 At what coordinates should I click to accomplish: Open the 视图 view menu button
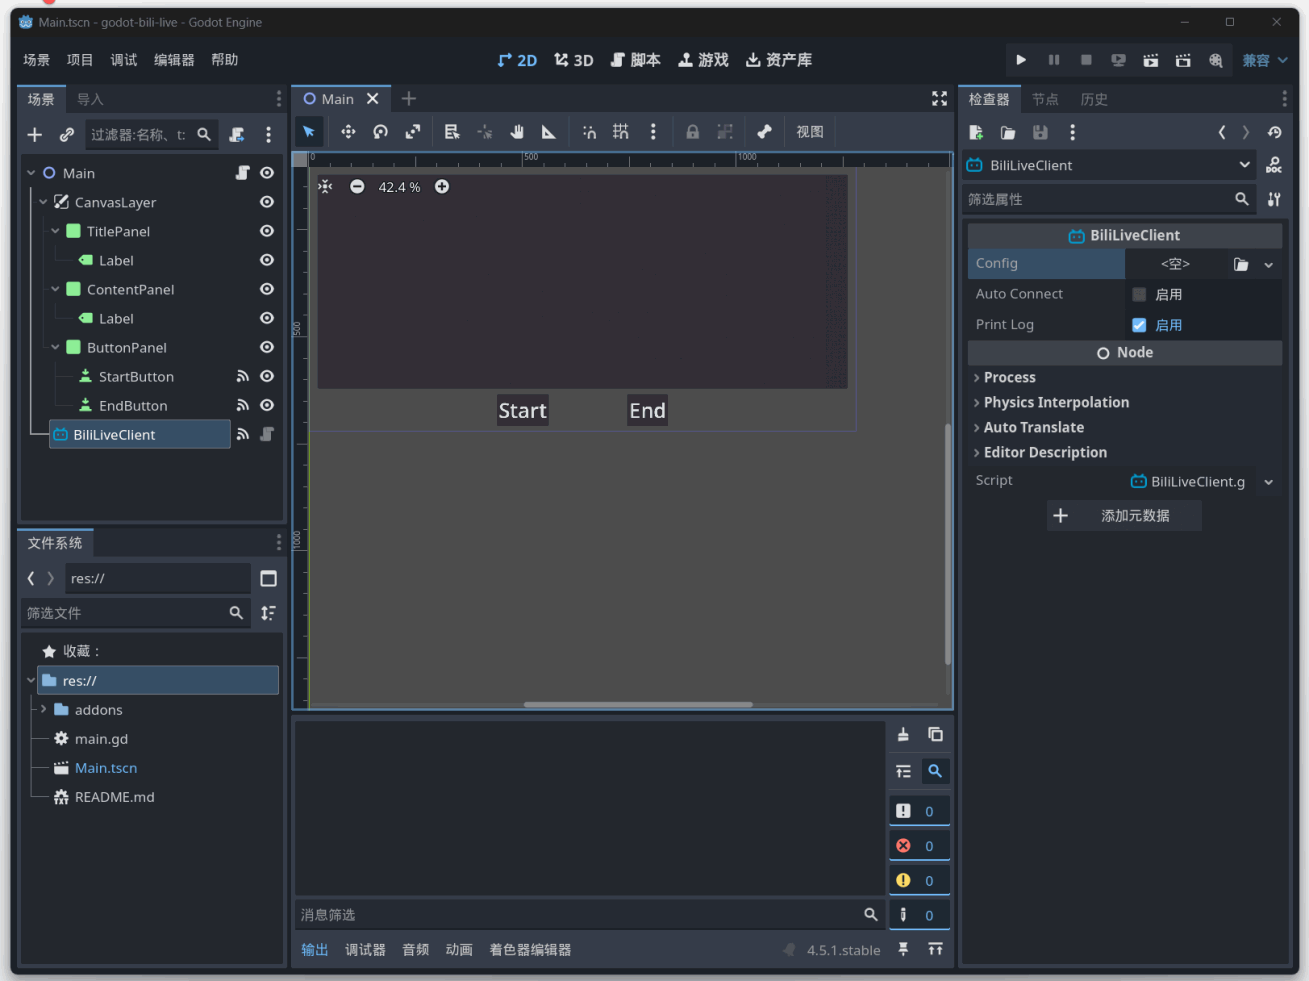[810, 132]
